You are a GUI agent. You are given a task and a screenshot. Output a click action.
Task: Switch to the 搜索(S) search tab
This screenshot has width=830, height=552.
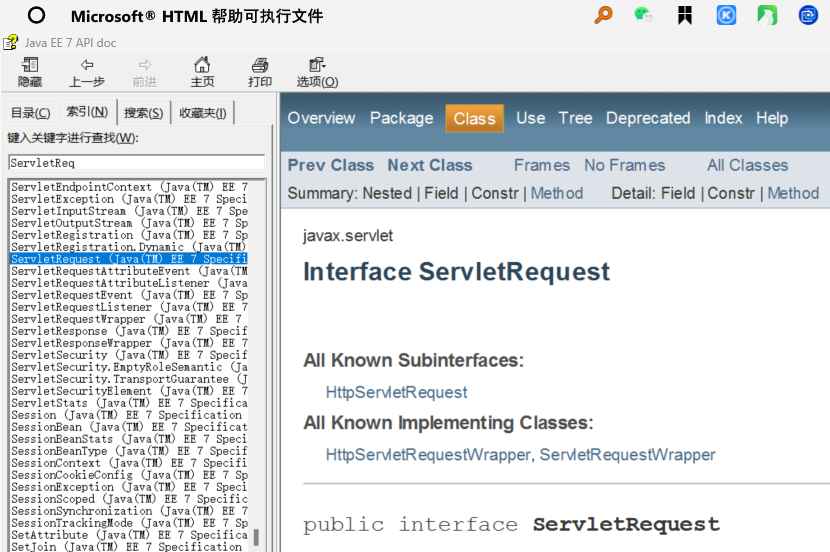pos(143,113)
